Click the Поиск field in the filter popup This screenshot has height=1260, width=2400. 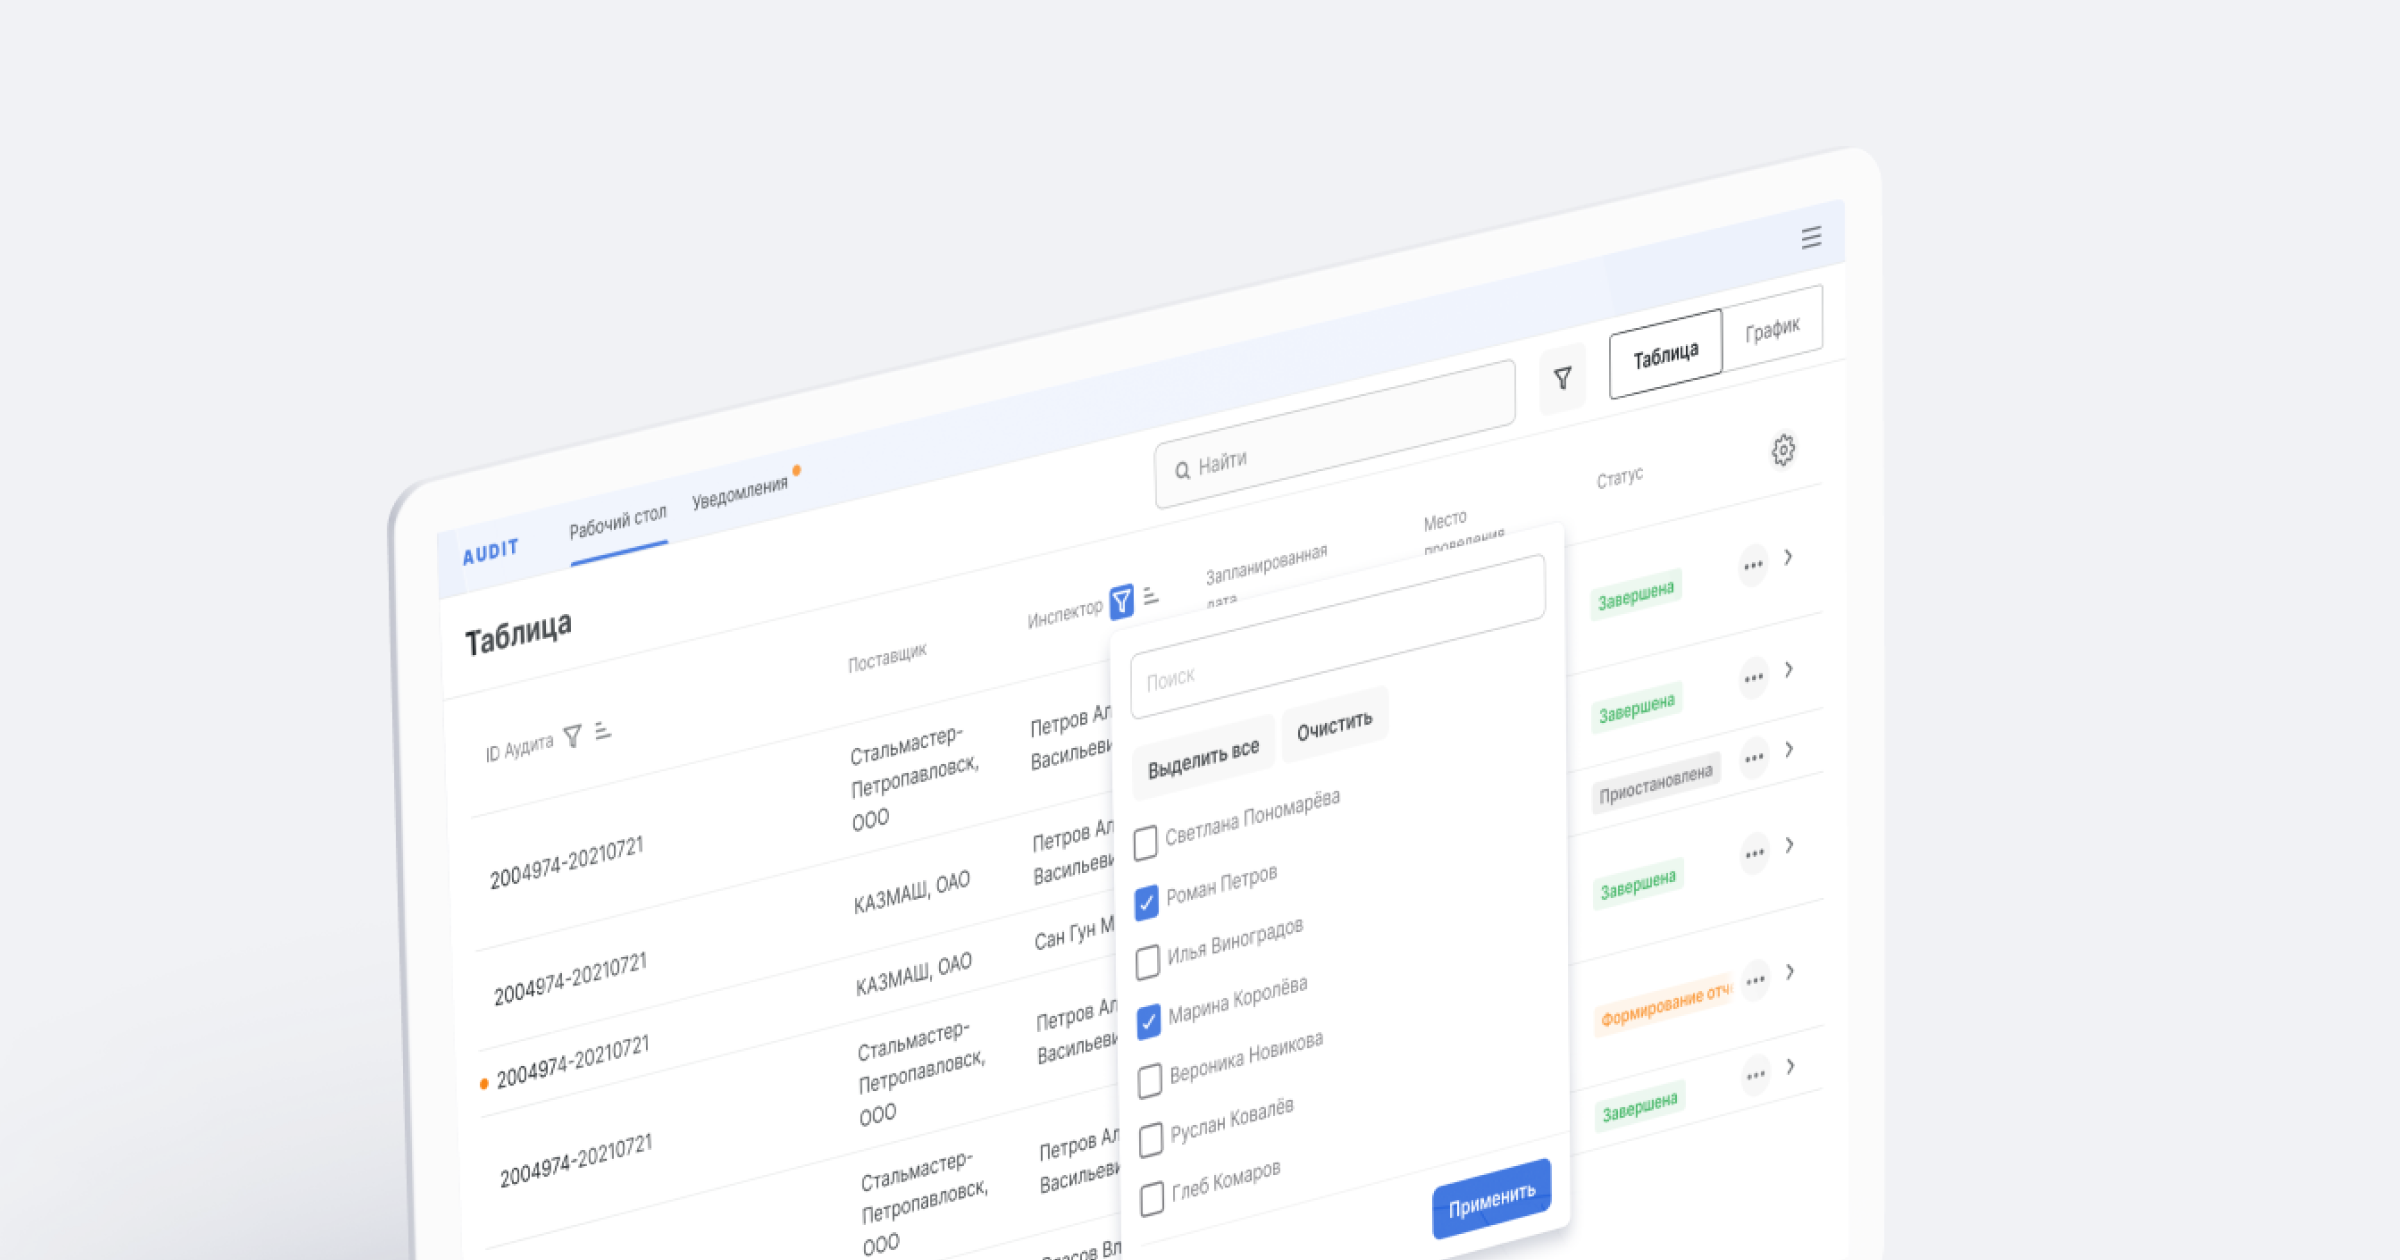[x=1338, y=637]
